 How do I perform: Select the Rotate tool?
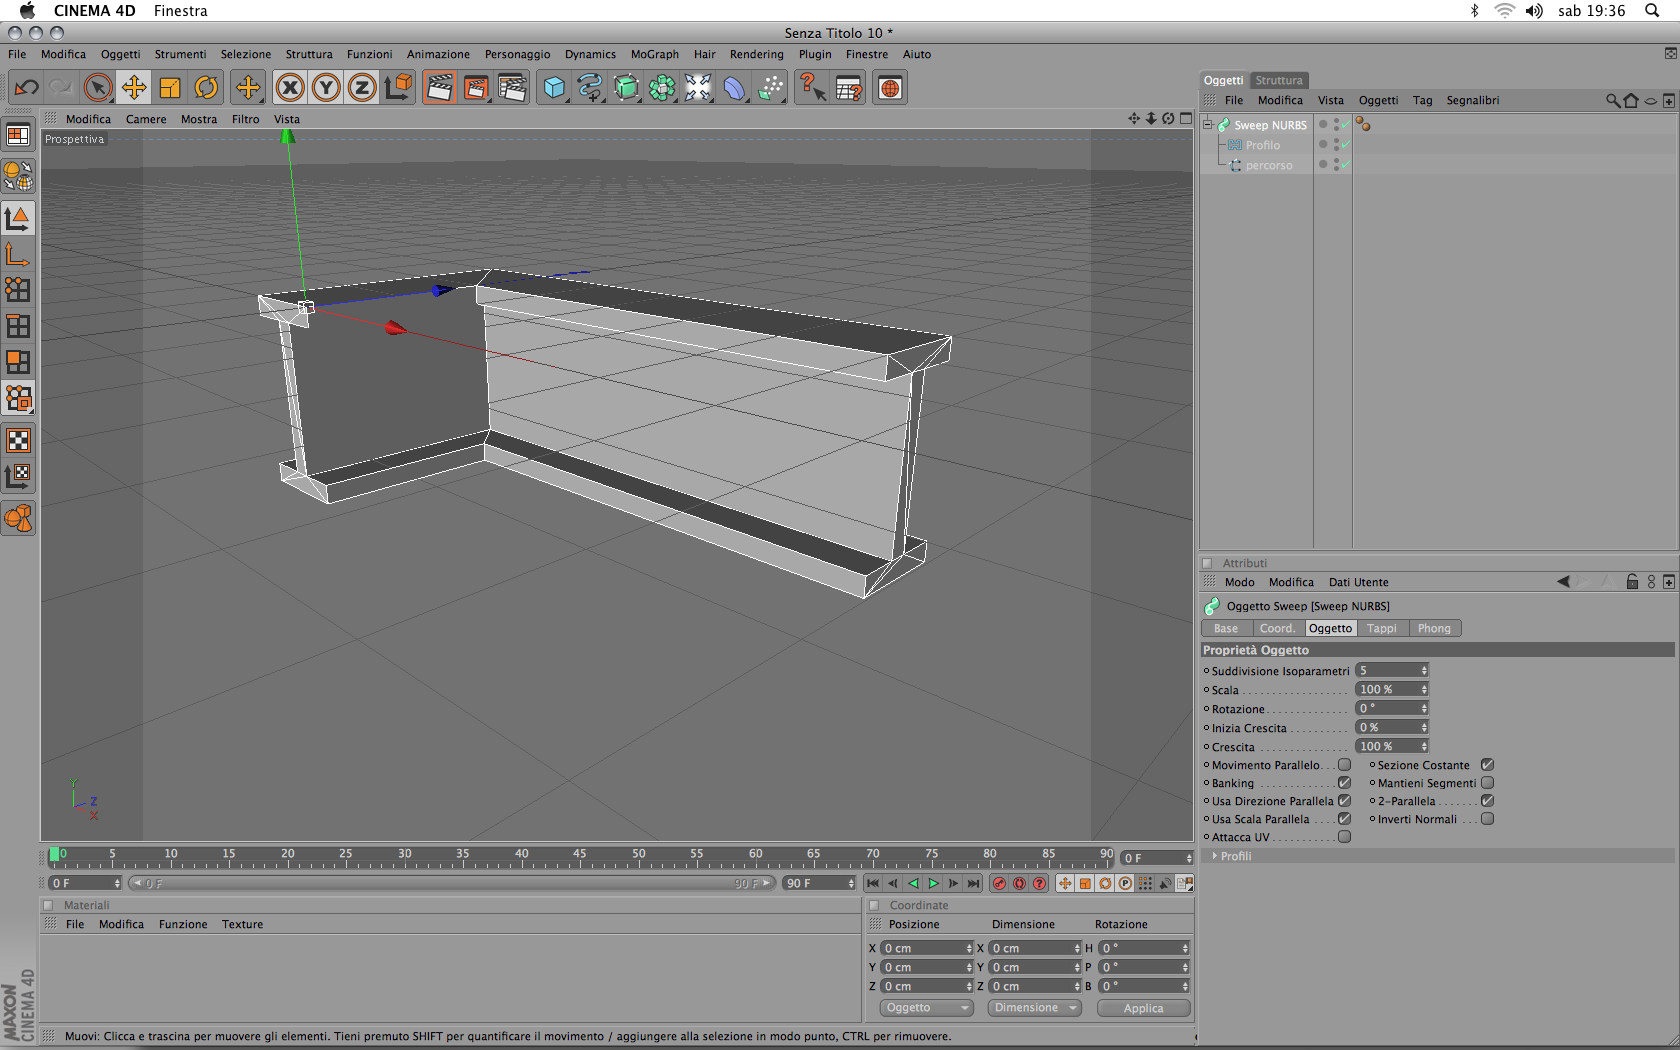pos(206,88)
